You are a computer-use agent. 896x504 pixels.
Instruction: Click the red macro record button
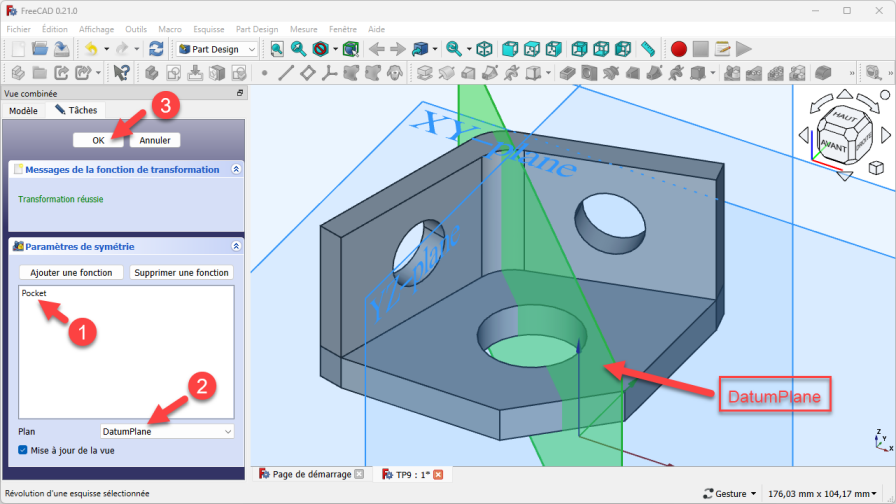coord(679,49)
